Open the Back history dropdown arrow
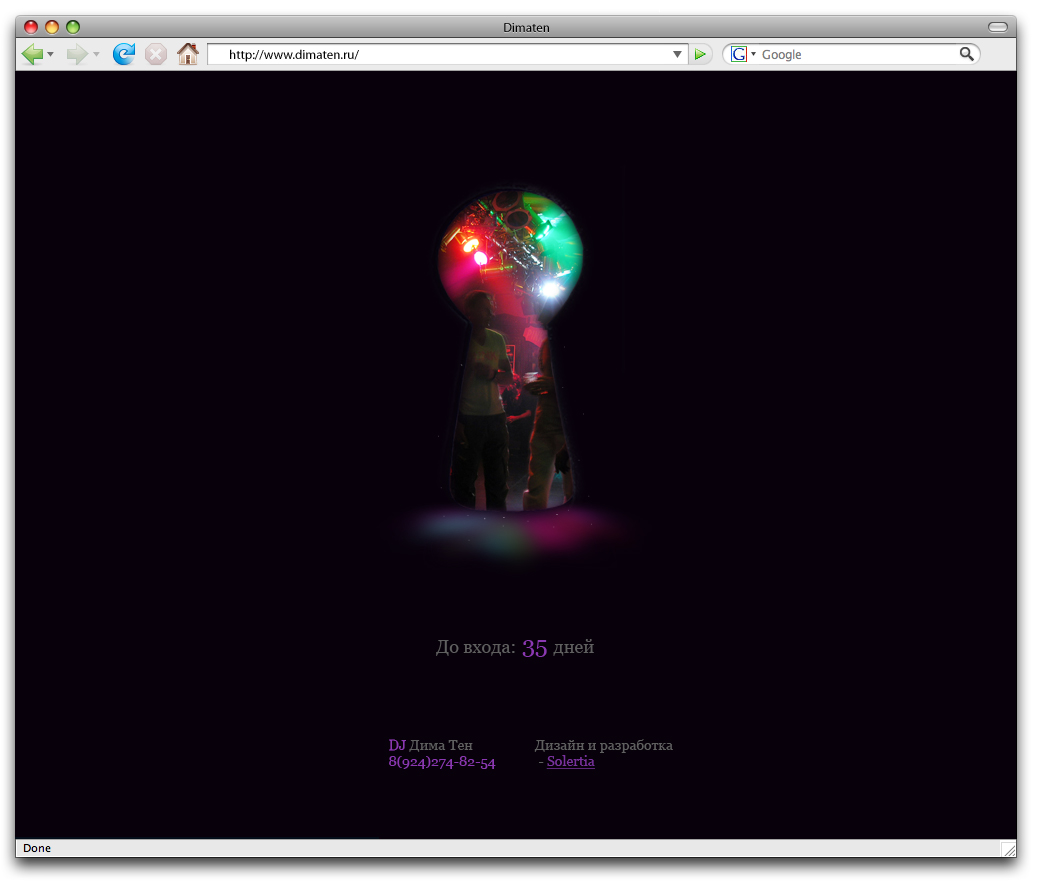 coord(50,54)
